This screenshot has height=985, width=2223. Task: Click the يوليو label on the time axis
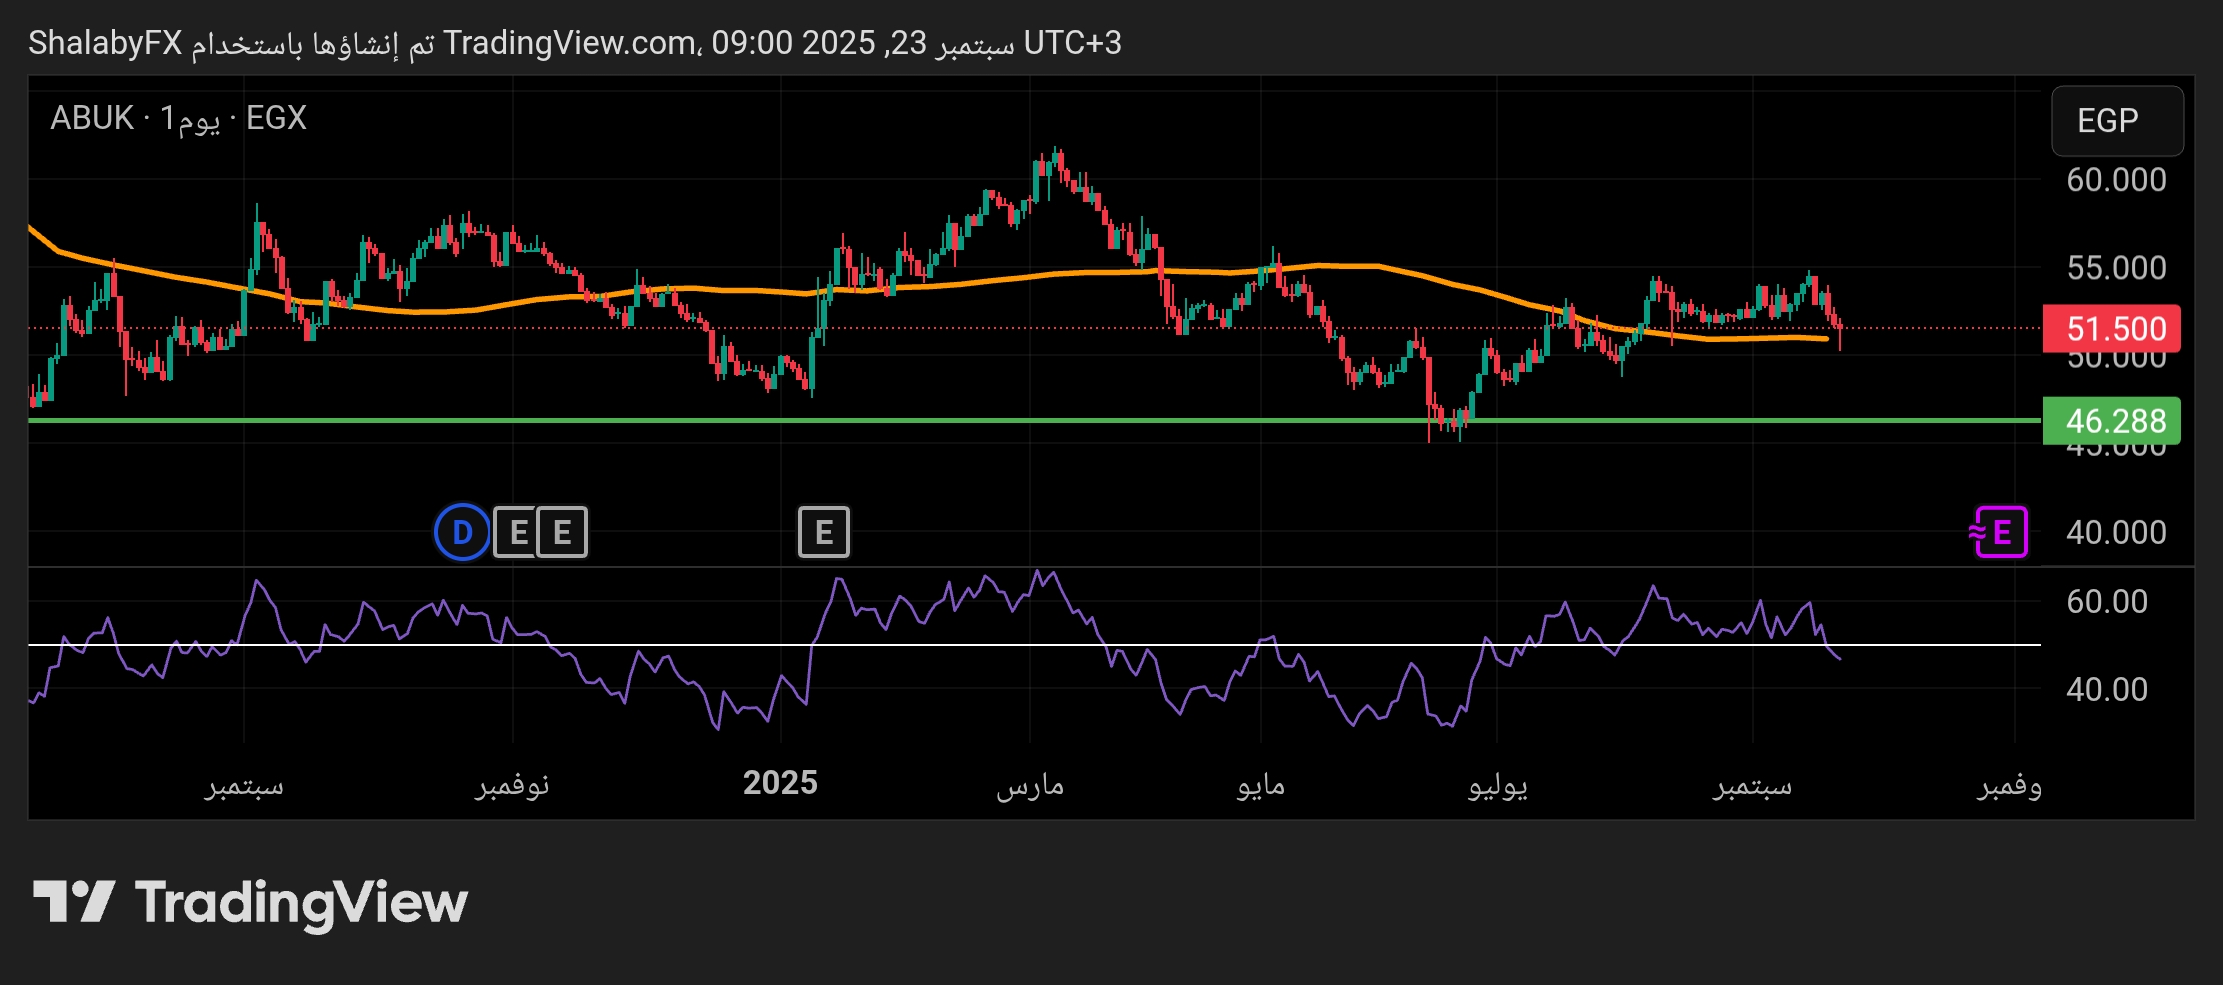pos(1497,786)
